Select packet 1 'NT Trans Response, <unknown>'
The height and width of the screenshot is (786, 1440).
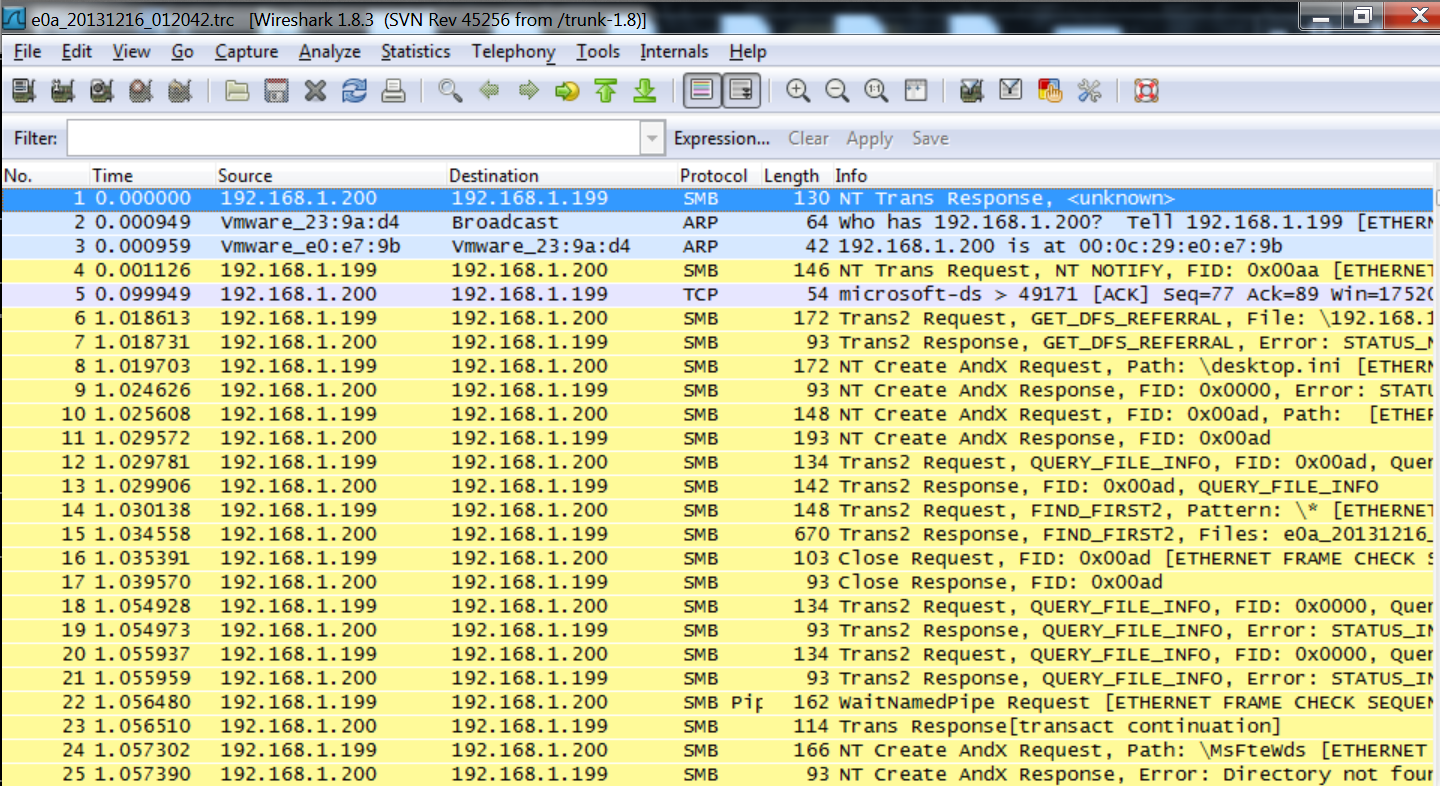pos(720,198)
